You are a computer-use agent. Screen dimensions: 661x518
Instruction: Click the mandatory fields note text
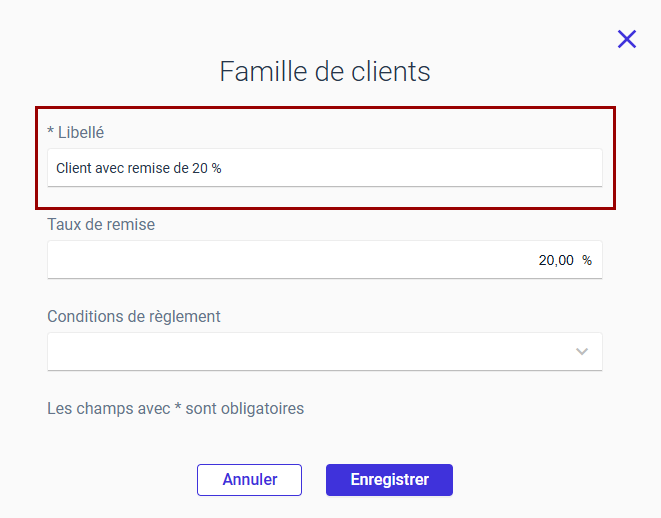(175, 408)
